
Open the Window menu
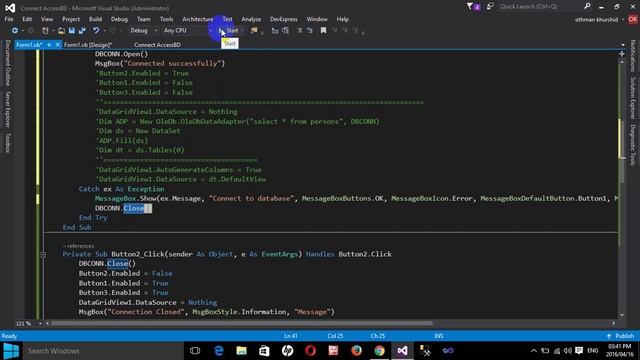[x=317, y=19]
